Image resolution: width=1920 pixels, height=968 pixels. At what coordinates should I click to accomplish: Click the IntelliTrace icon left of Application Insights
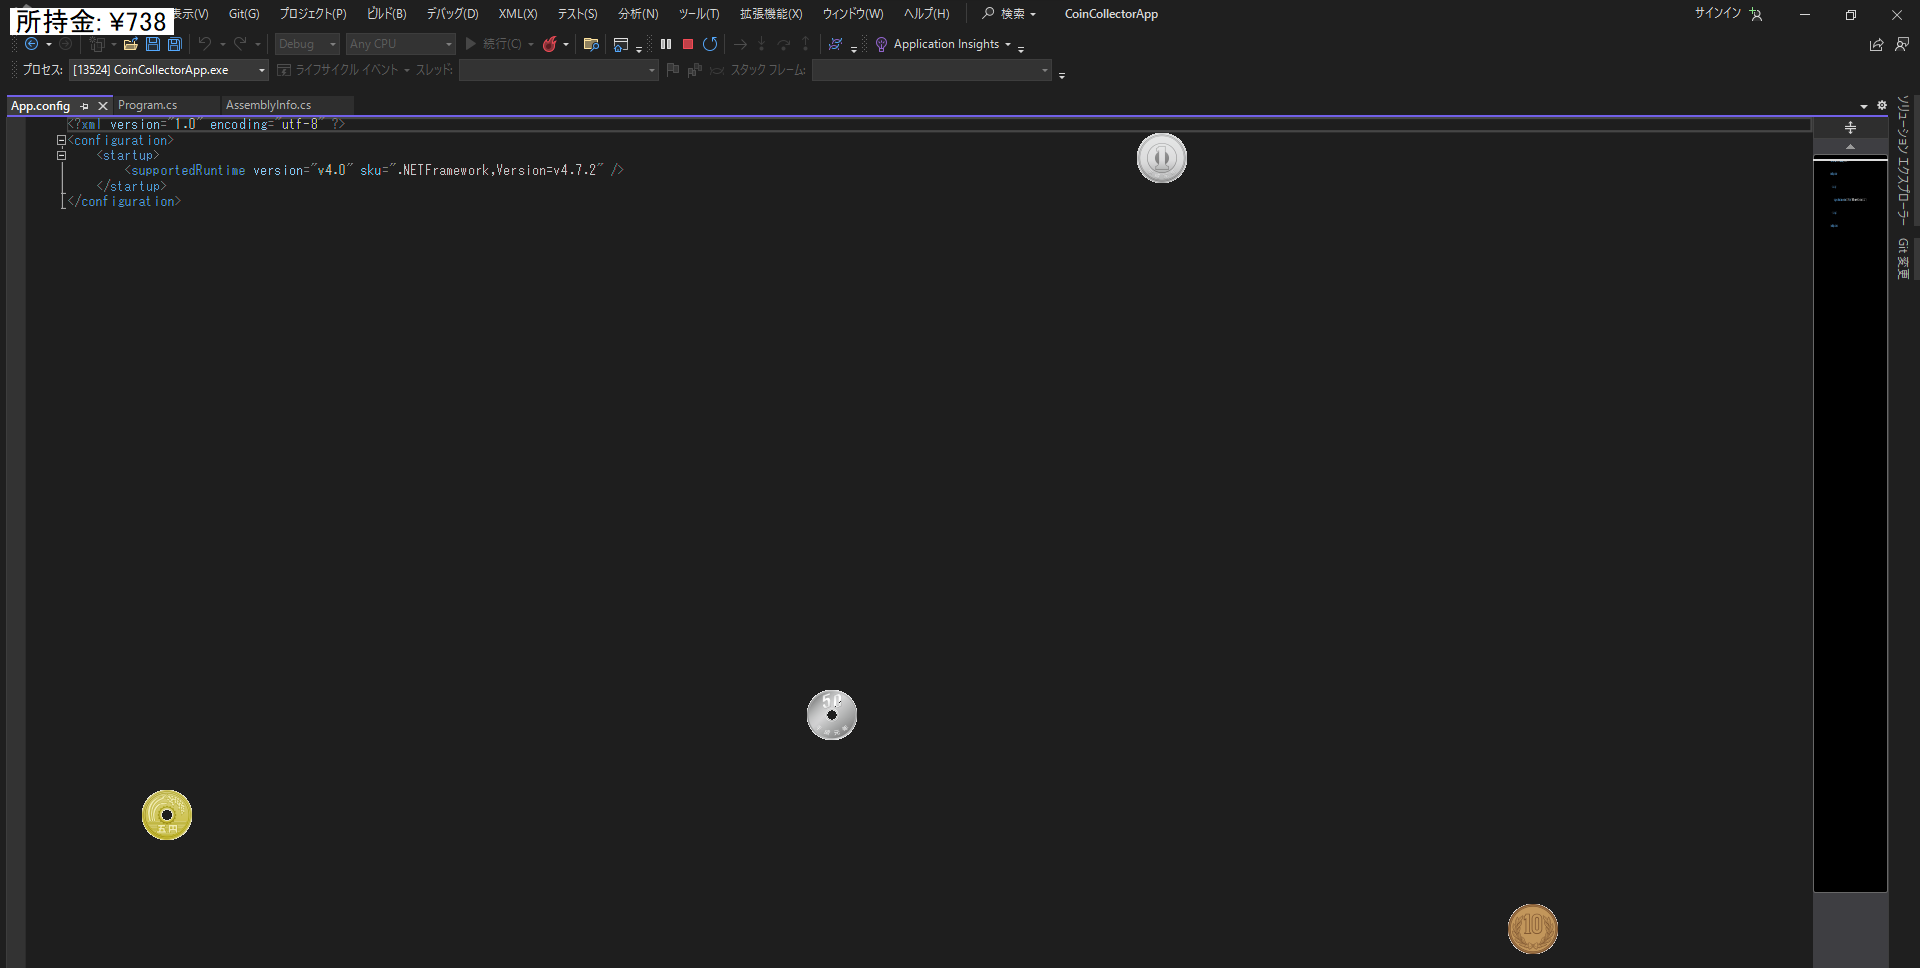(x=835, y=44)
